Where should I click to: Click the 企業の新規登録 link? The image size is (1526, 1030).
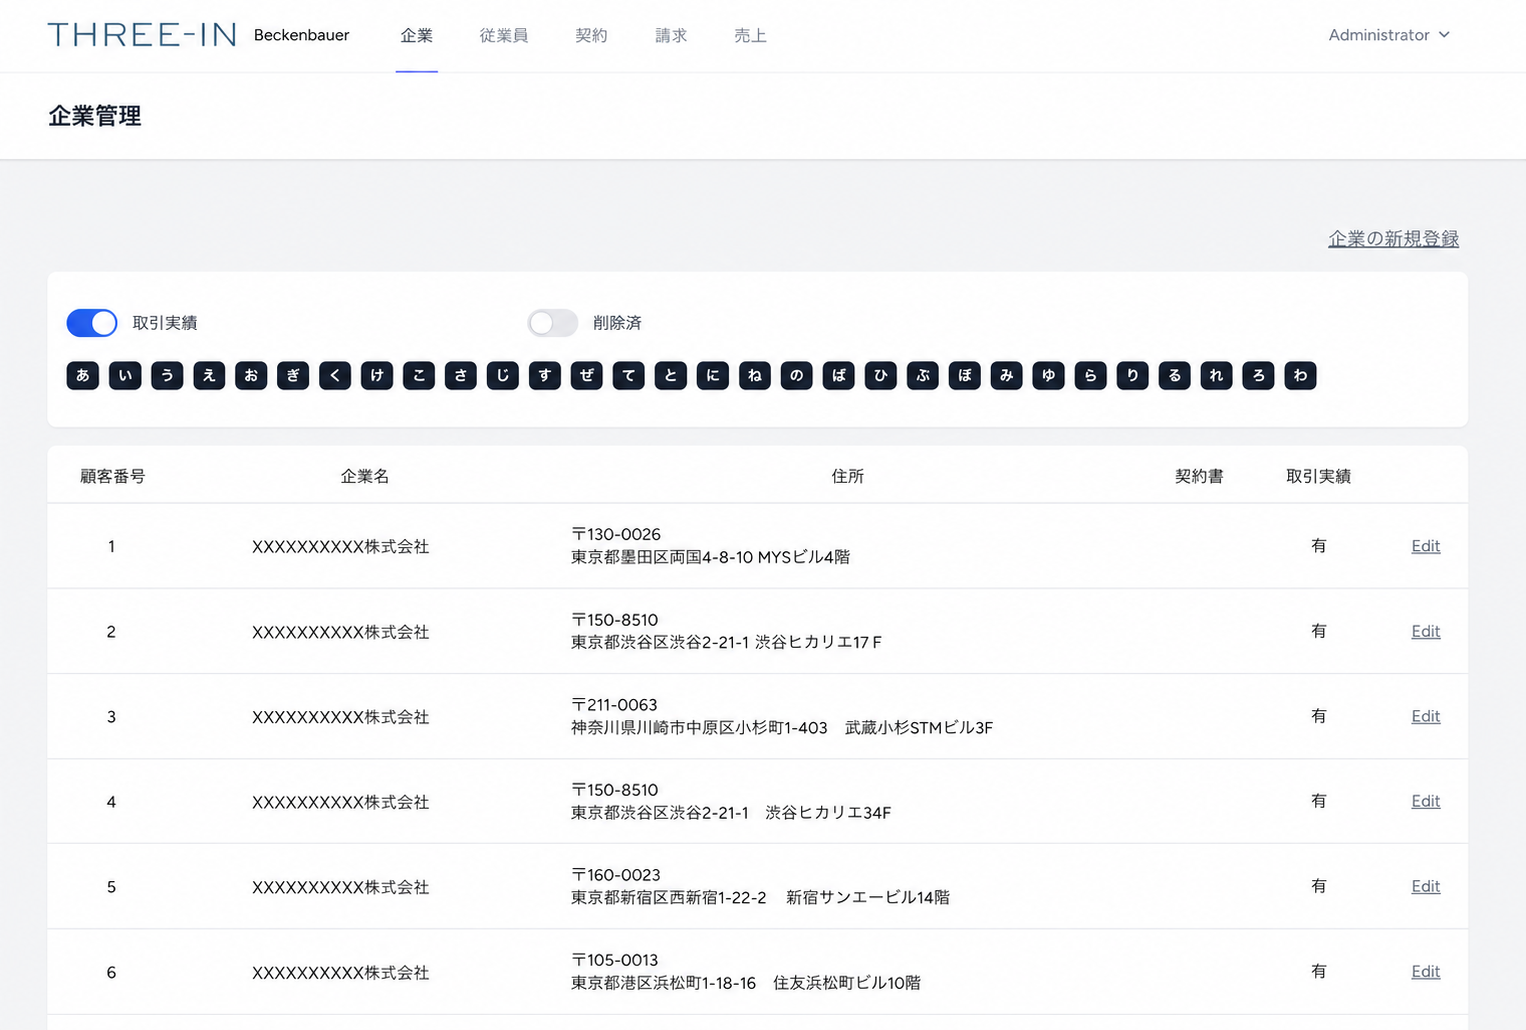(x=1393, y=239)
